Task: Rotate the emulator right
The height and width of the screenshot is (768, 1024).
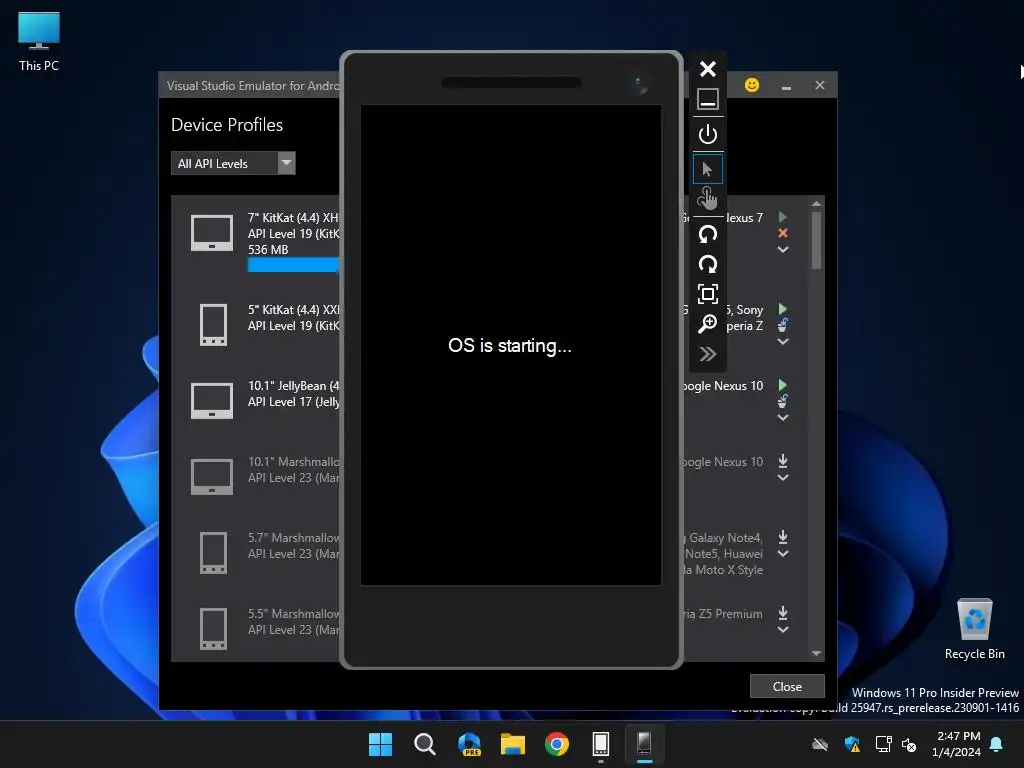Action: tap(707, 264)
